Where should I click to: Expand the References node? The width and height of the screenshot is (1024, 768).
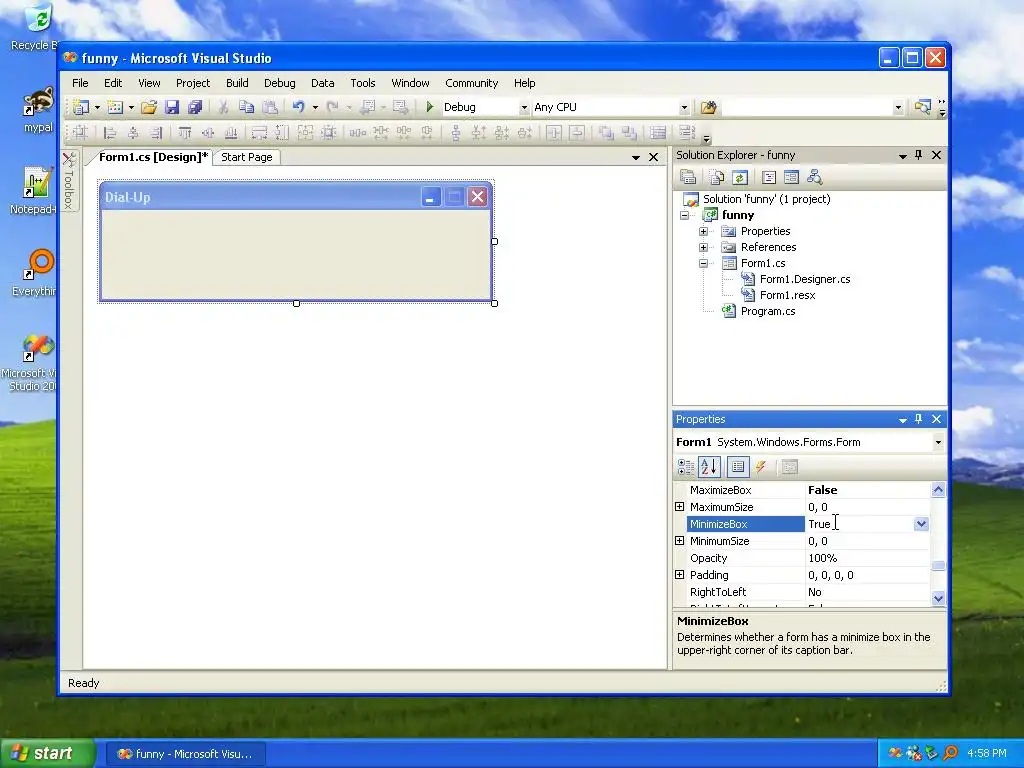pos(703,247)
